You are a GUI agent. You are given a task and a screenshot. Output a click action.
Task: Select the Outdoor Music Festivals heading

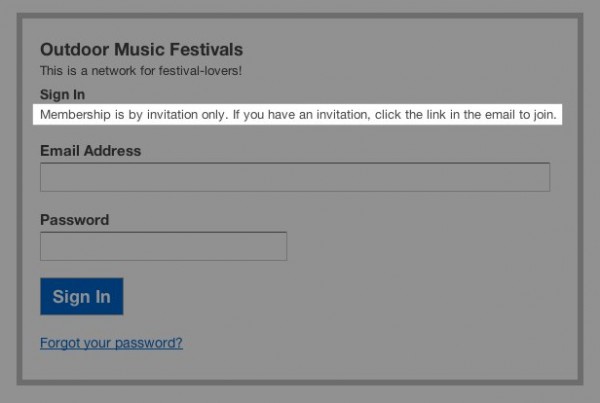142,49
